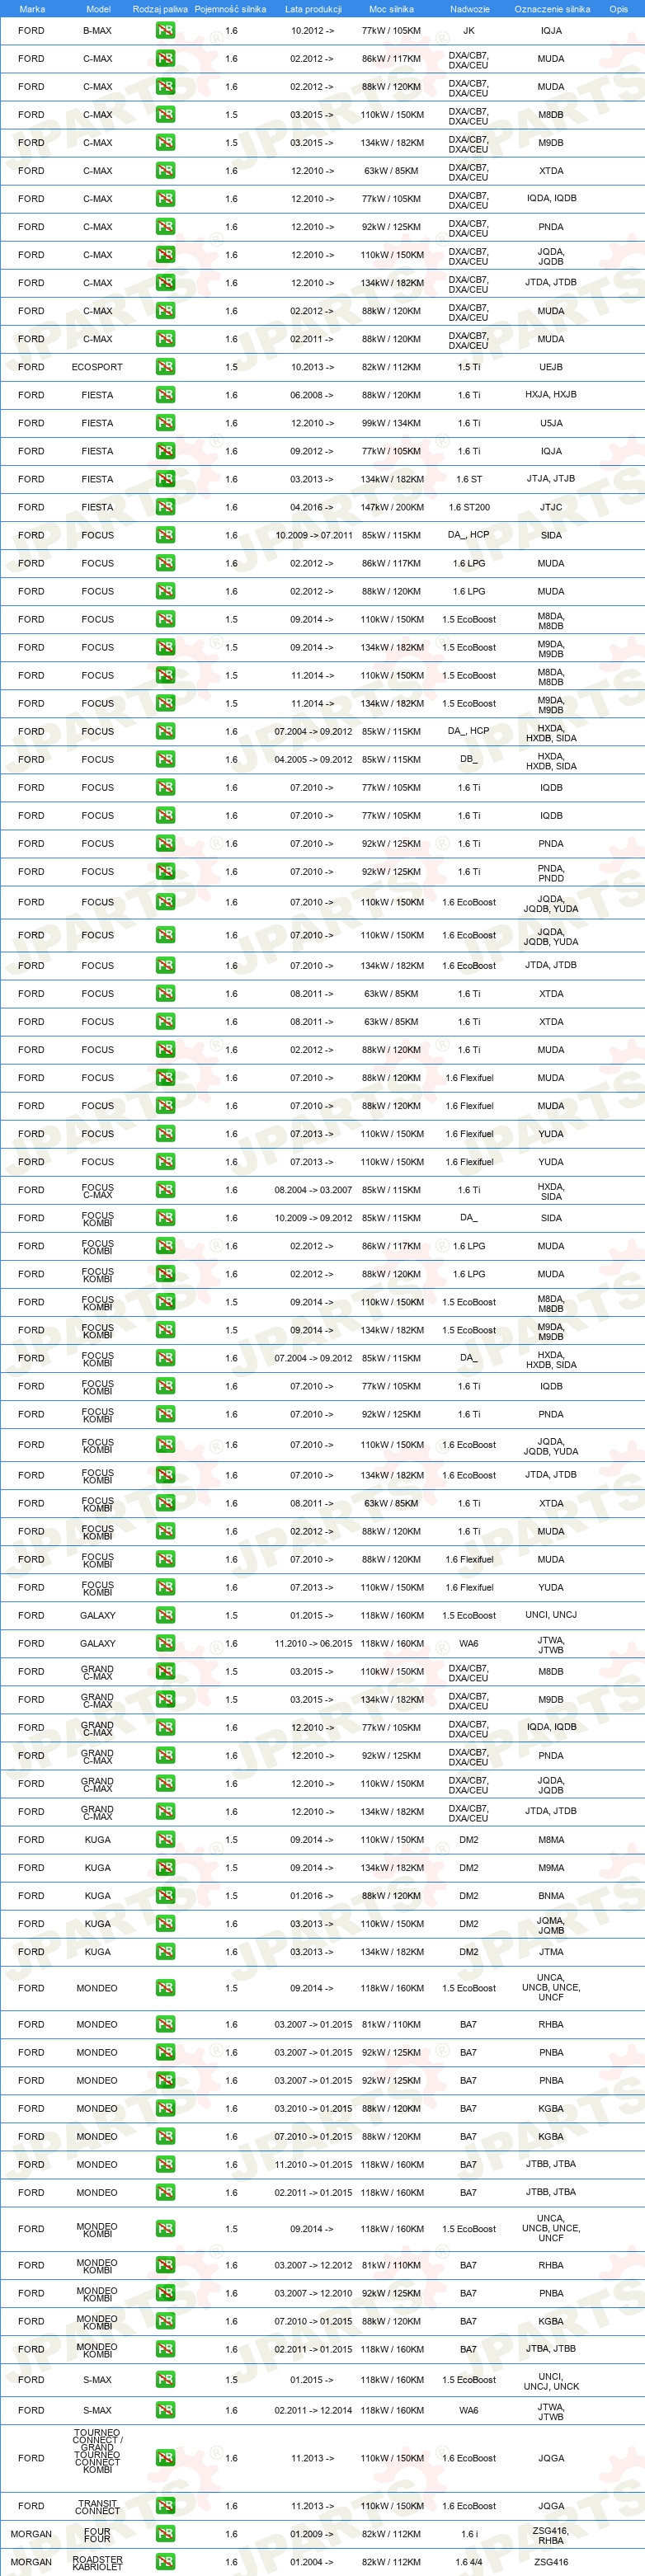This screenshot has height=2576, width=645.
Task: Click the fuel icon in the Fiesta JTJA, JTJB row
Action: click(x=165, y=479)
